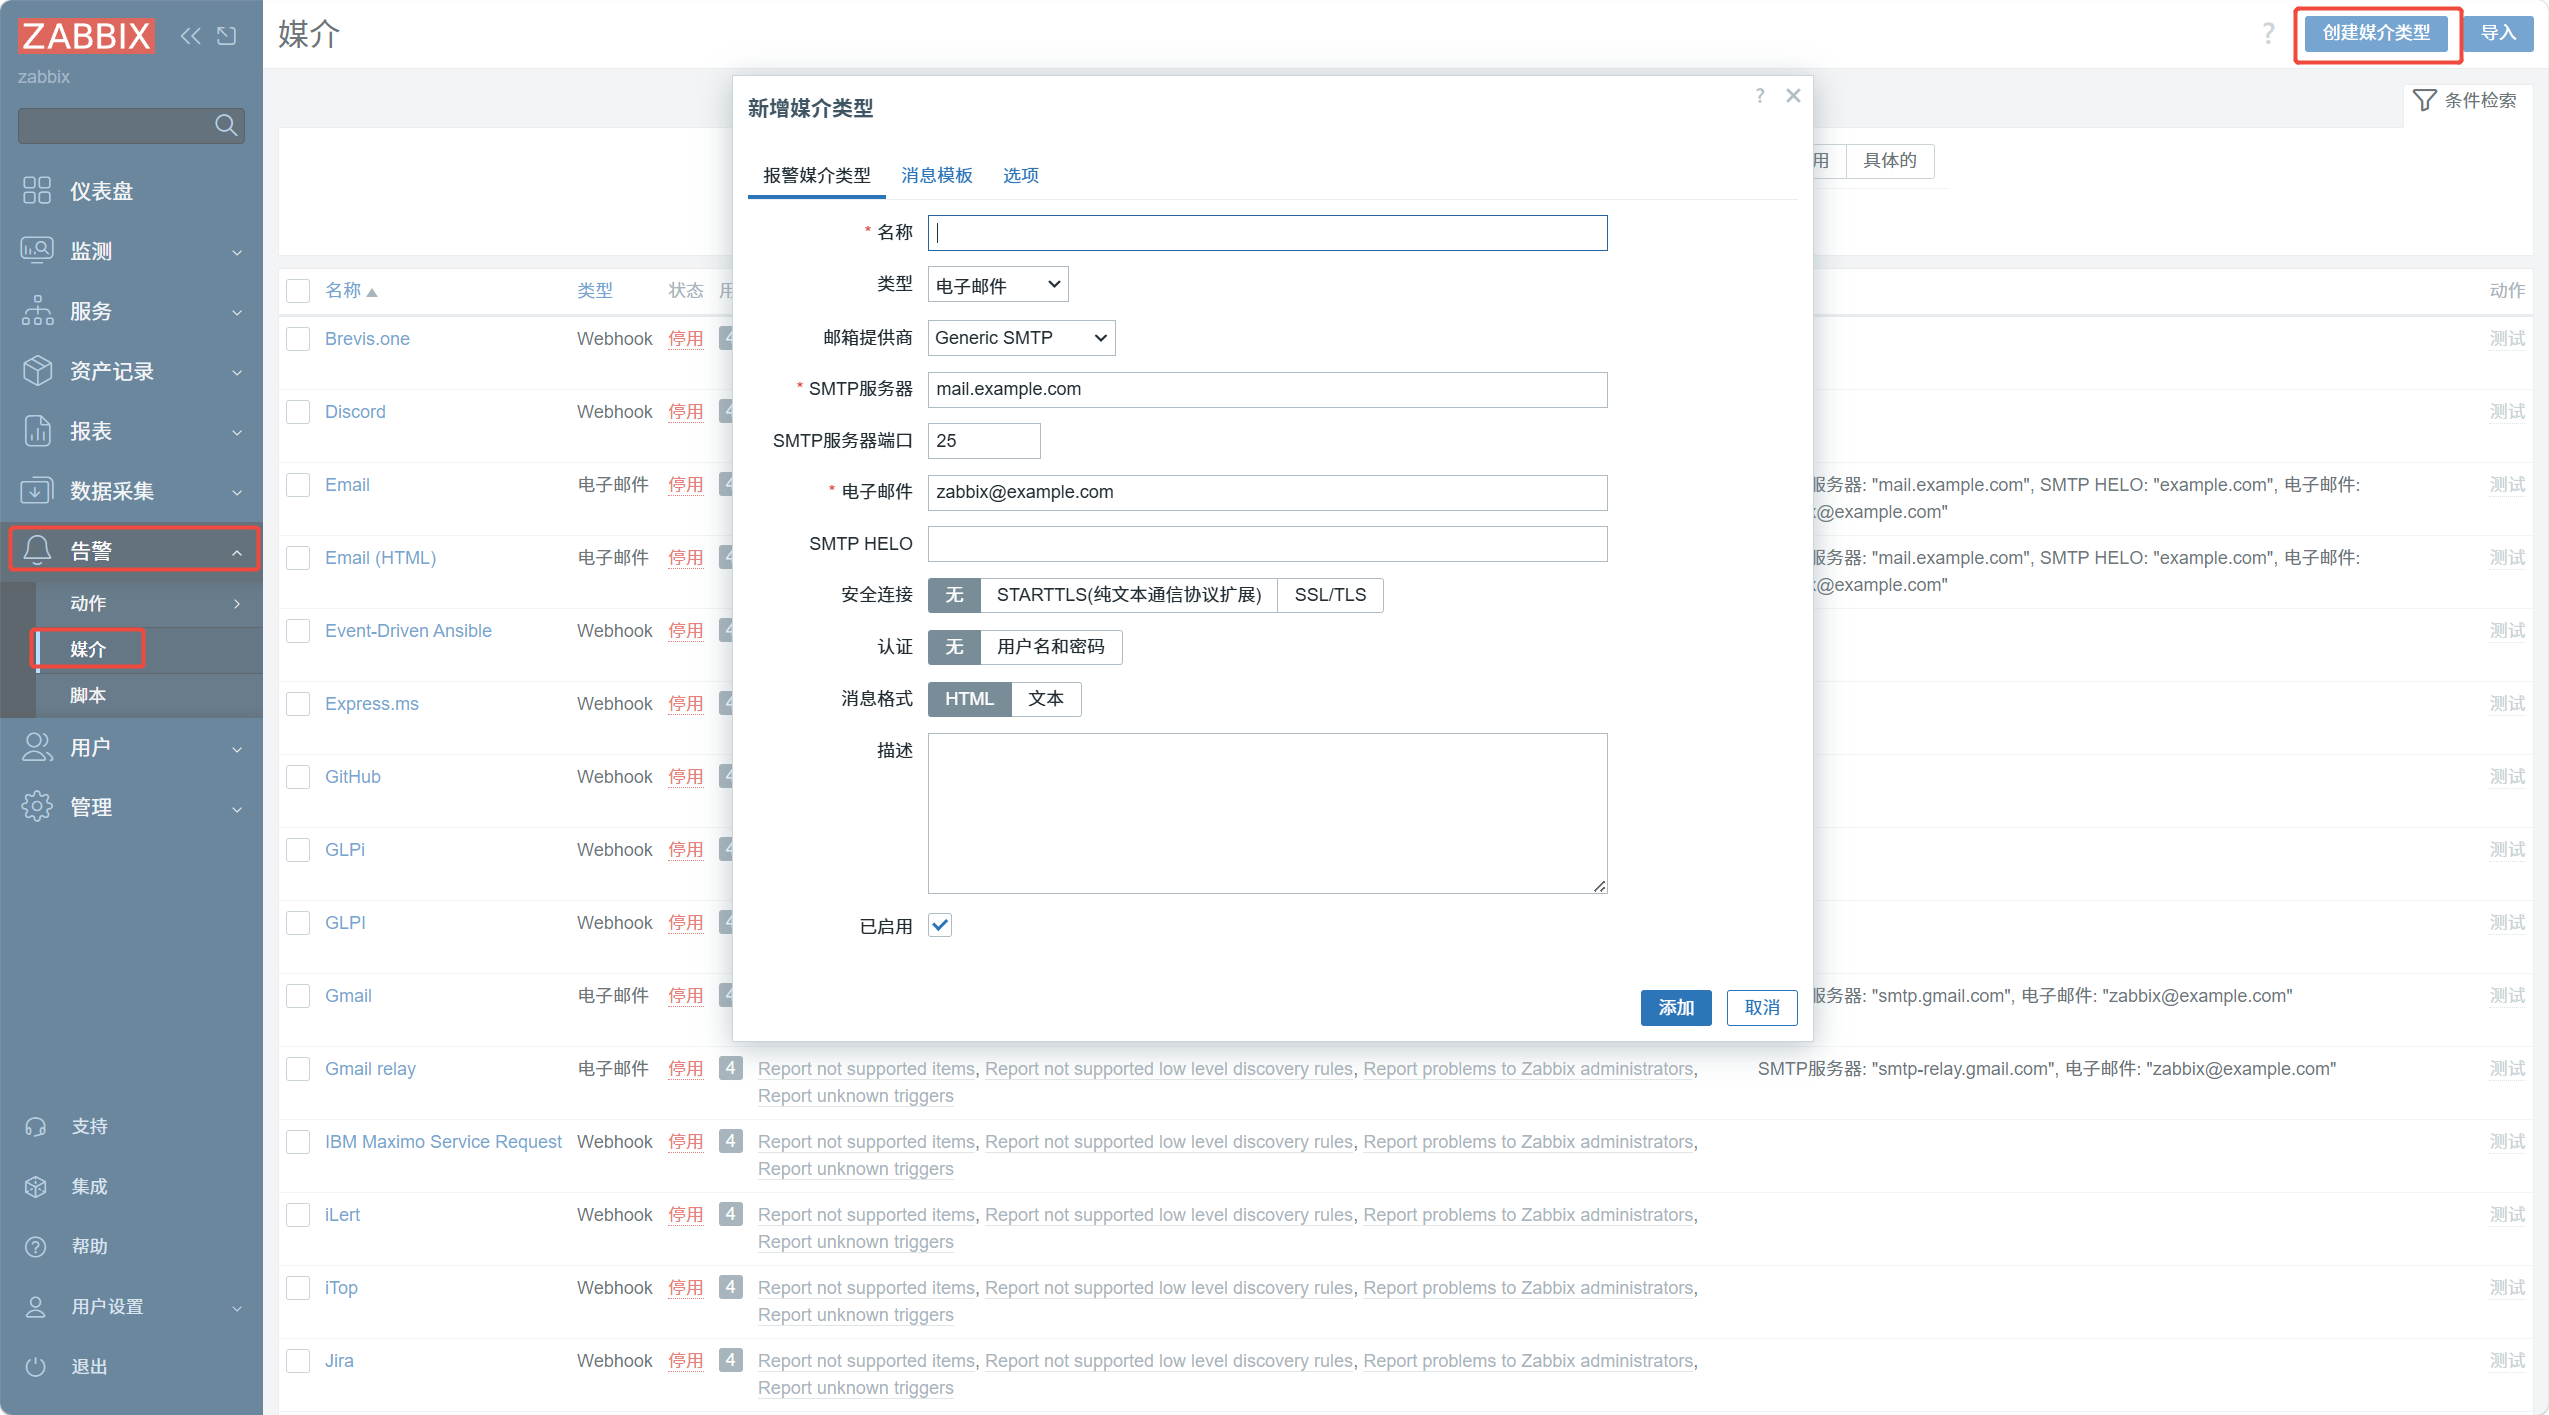The width and height of the screenshot is (2549, 1415).
Task: Select the Event-Driven Ansible row checkbox
Action: [x=298, y=631]
